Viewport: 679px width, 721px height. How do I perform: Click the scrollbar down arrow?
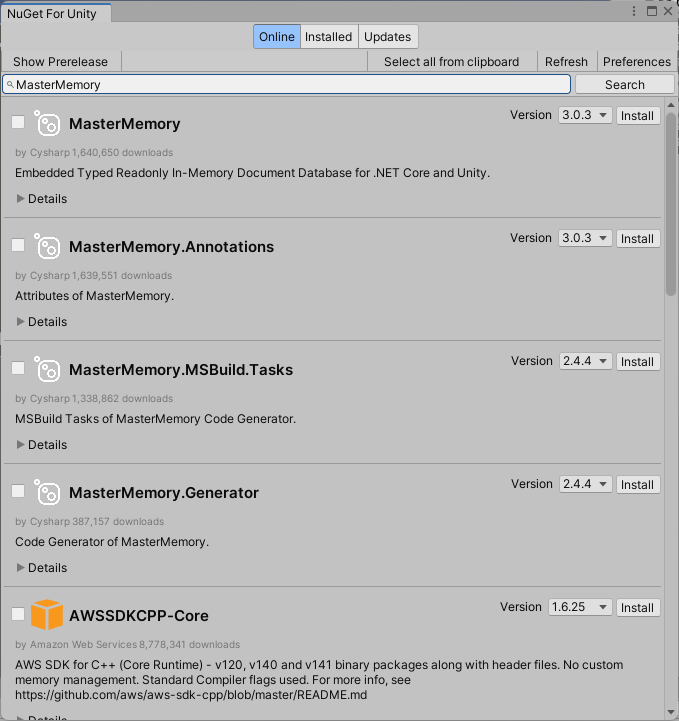pos(671,712)
